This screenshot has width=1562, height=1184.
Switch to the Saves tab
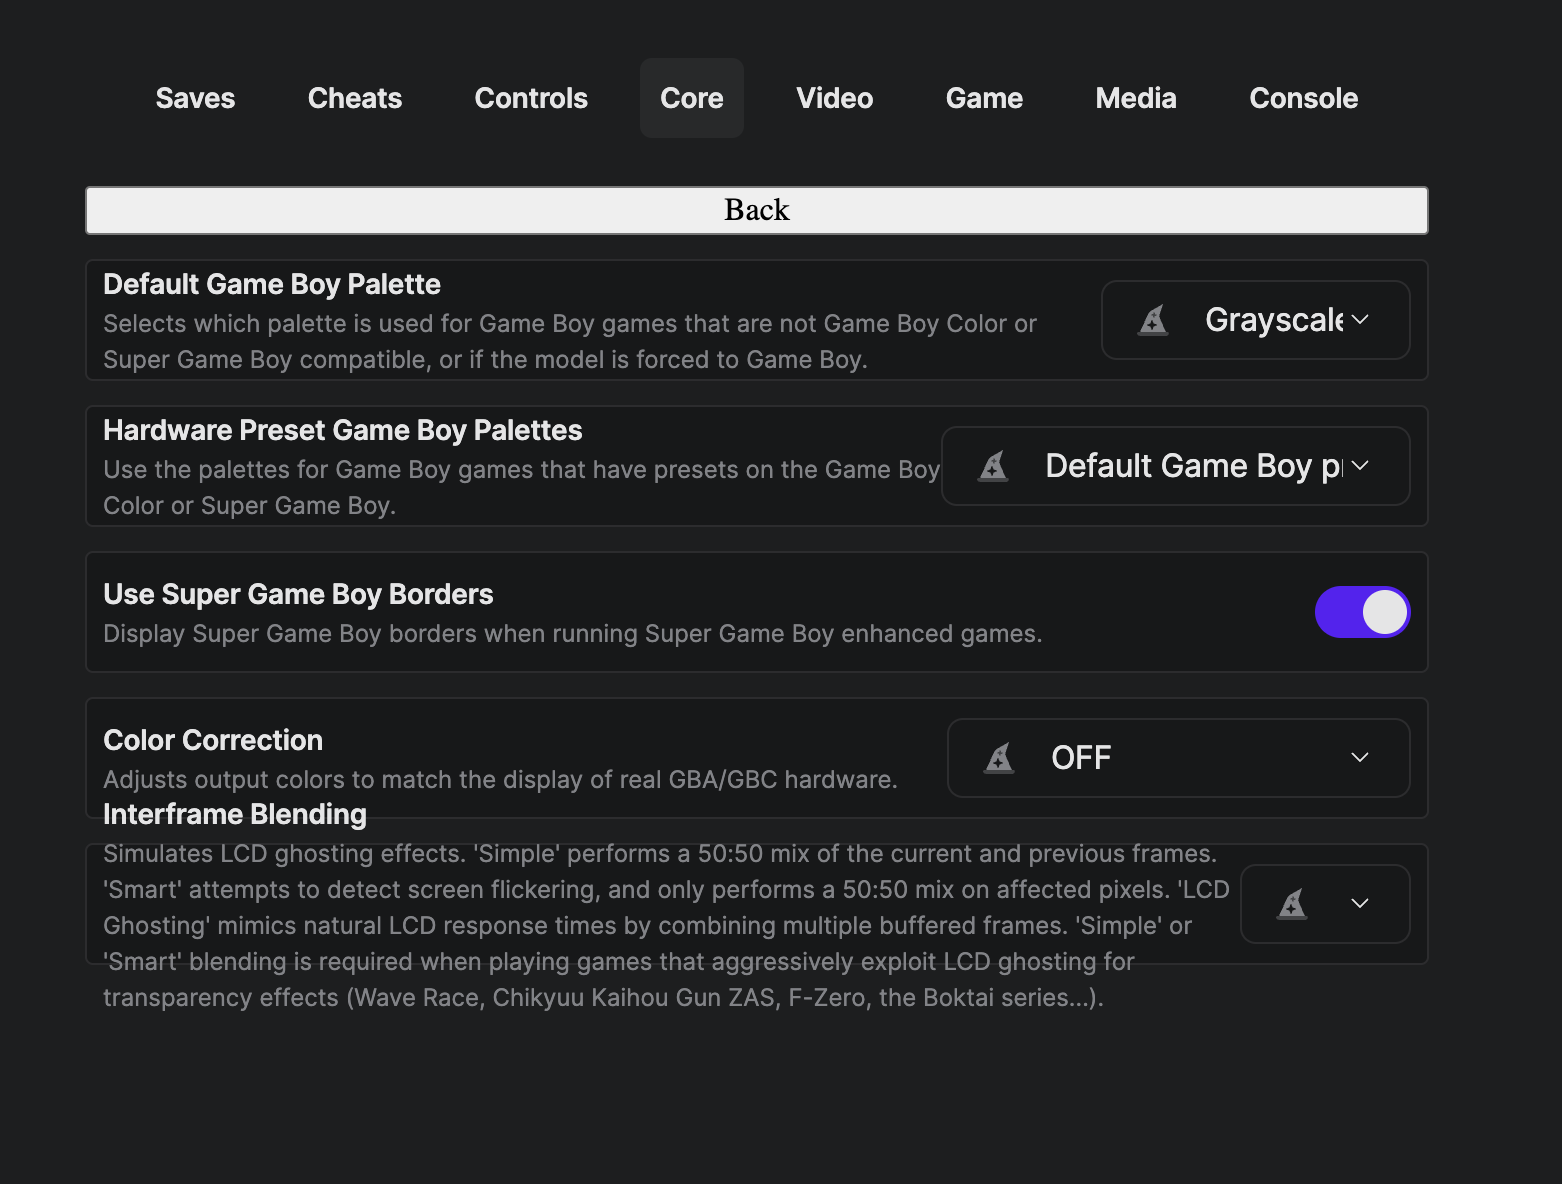pyautogui.click(x=195, y=98)
